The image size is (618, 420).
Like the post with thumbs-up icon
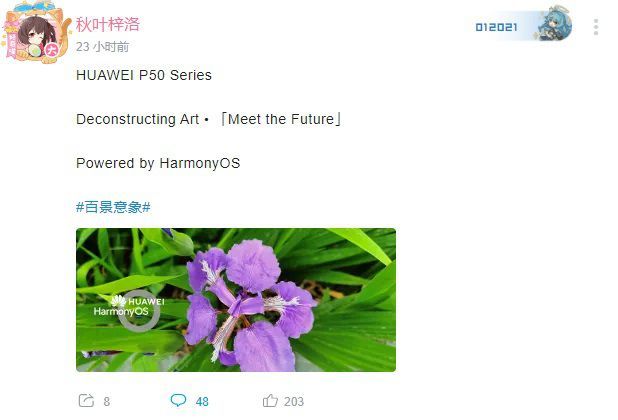tap(270, 401)
